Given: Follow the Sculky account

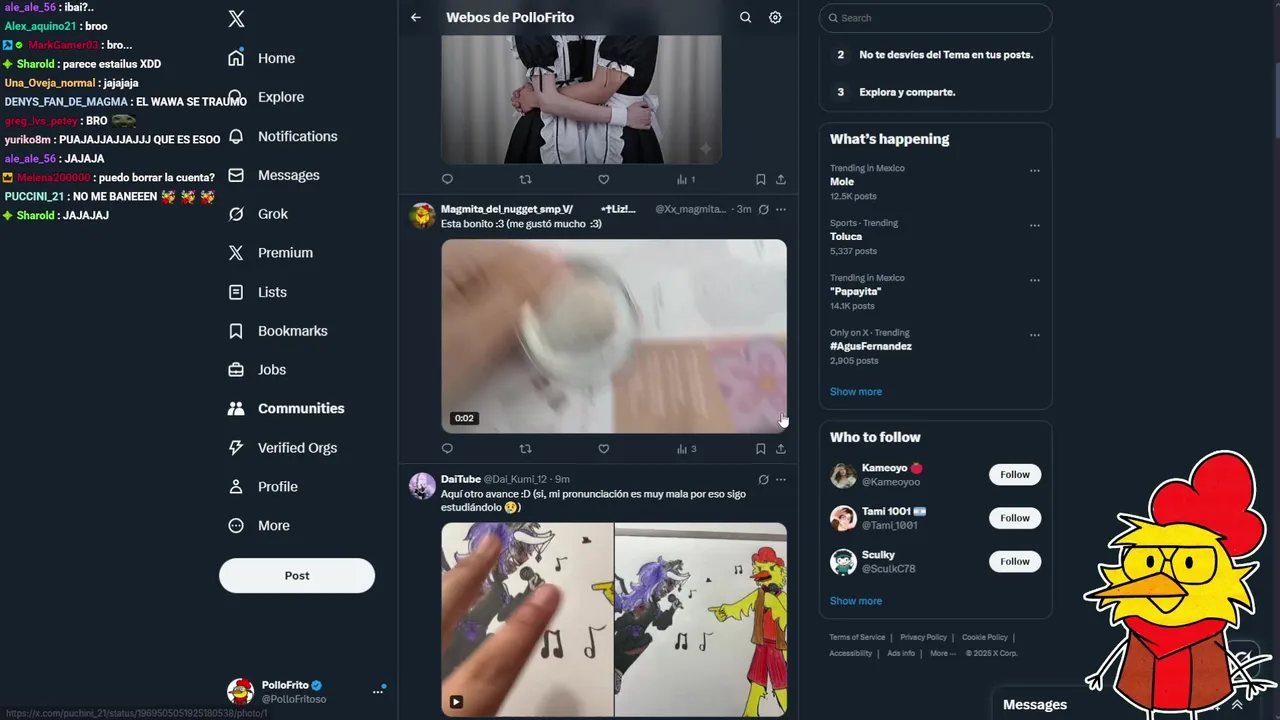Looking at the screenshot, I should (x=1015, y=561).
